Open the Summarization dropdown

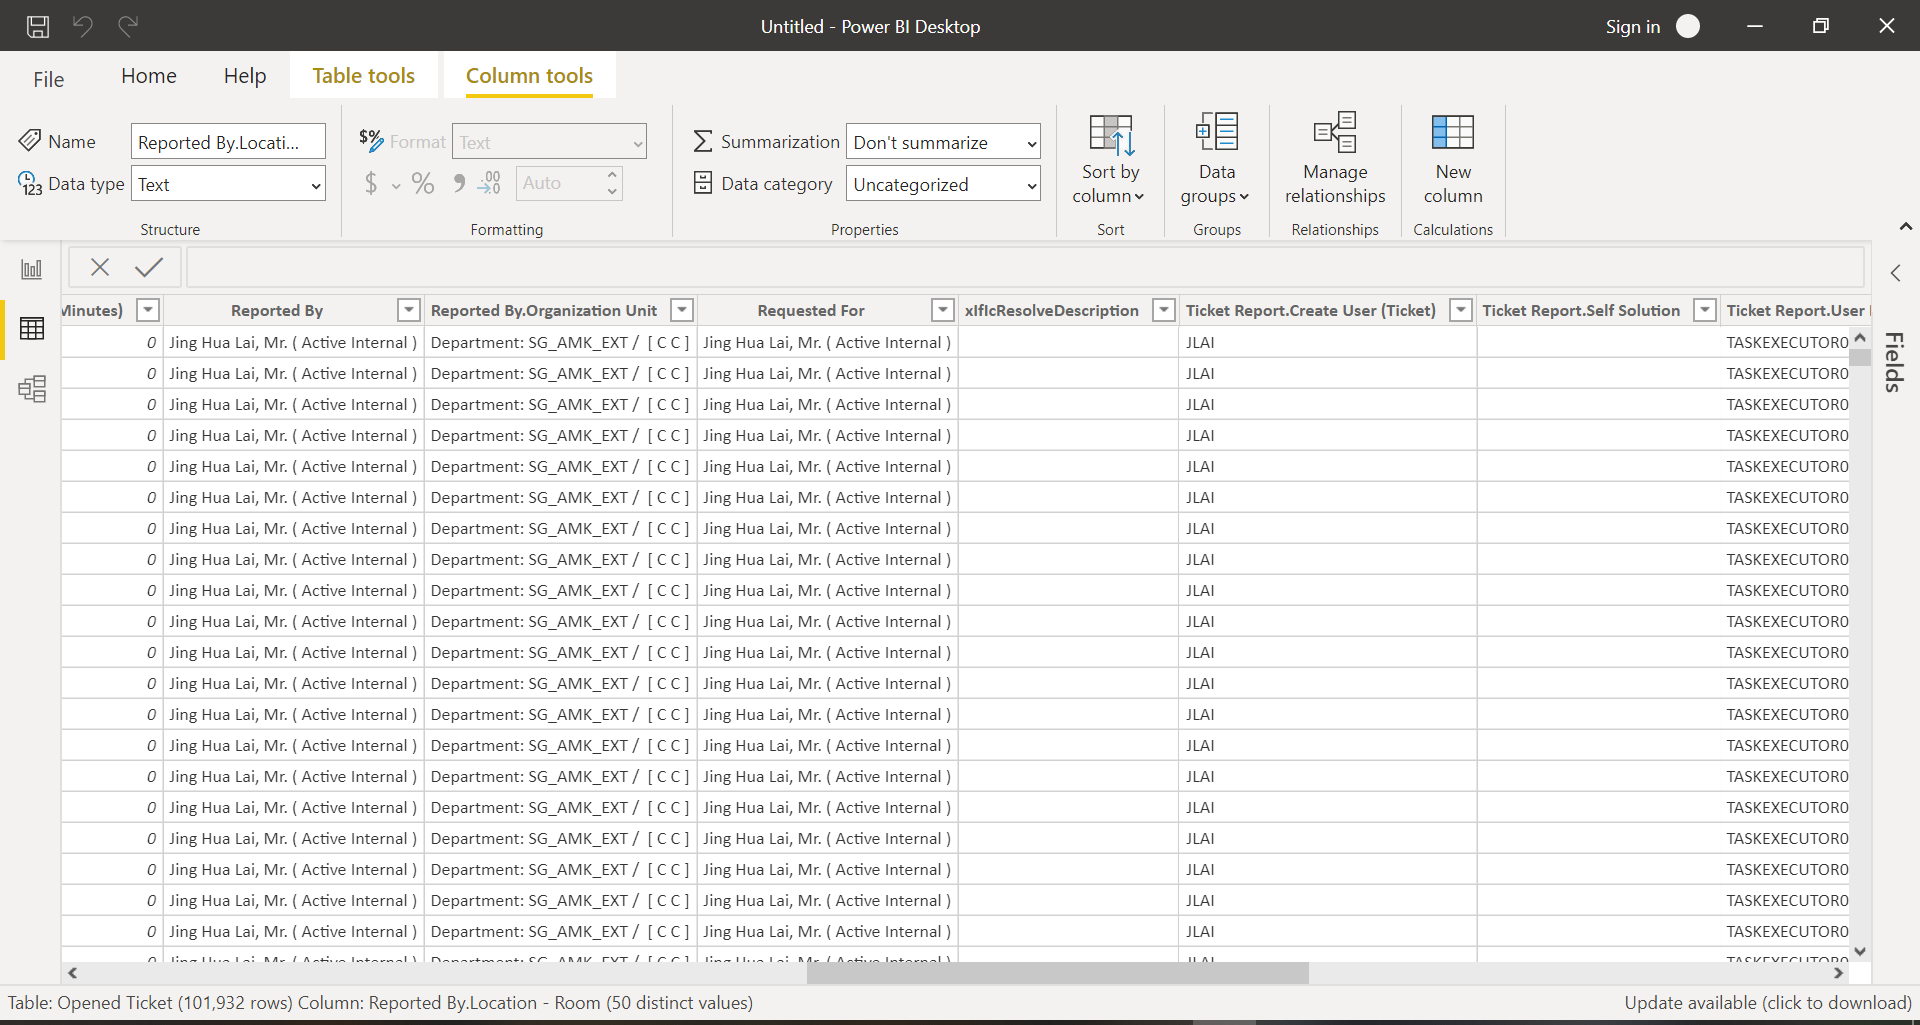tap(943, 142)
